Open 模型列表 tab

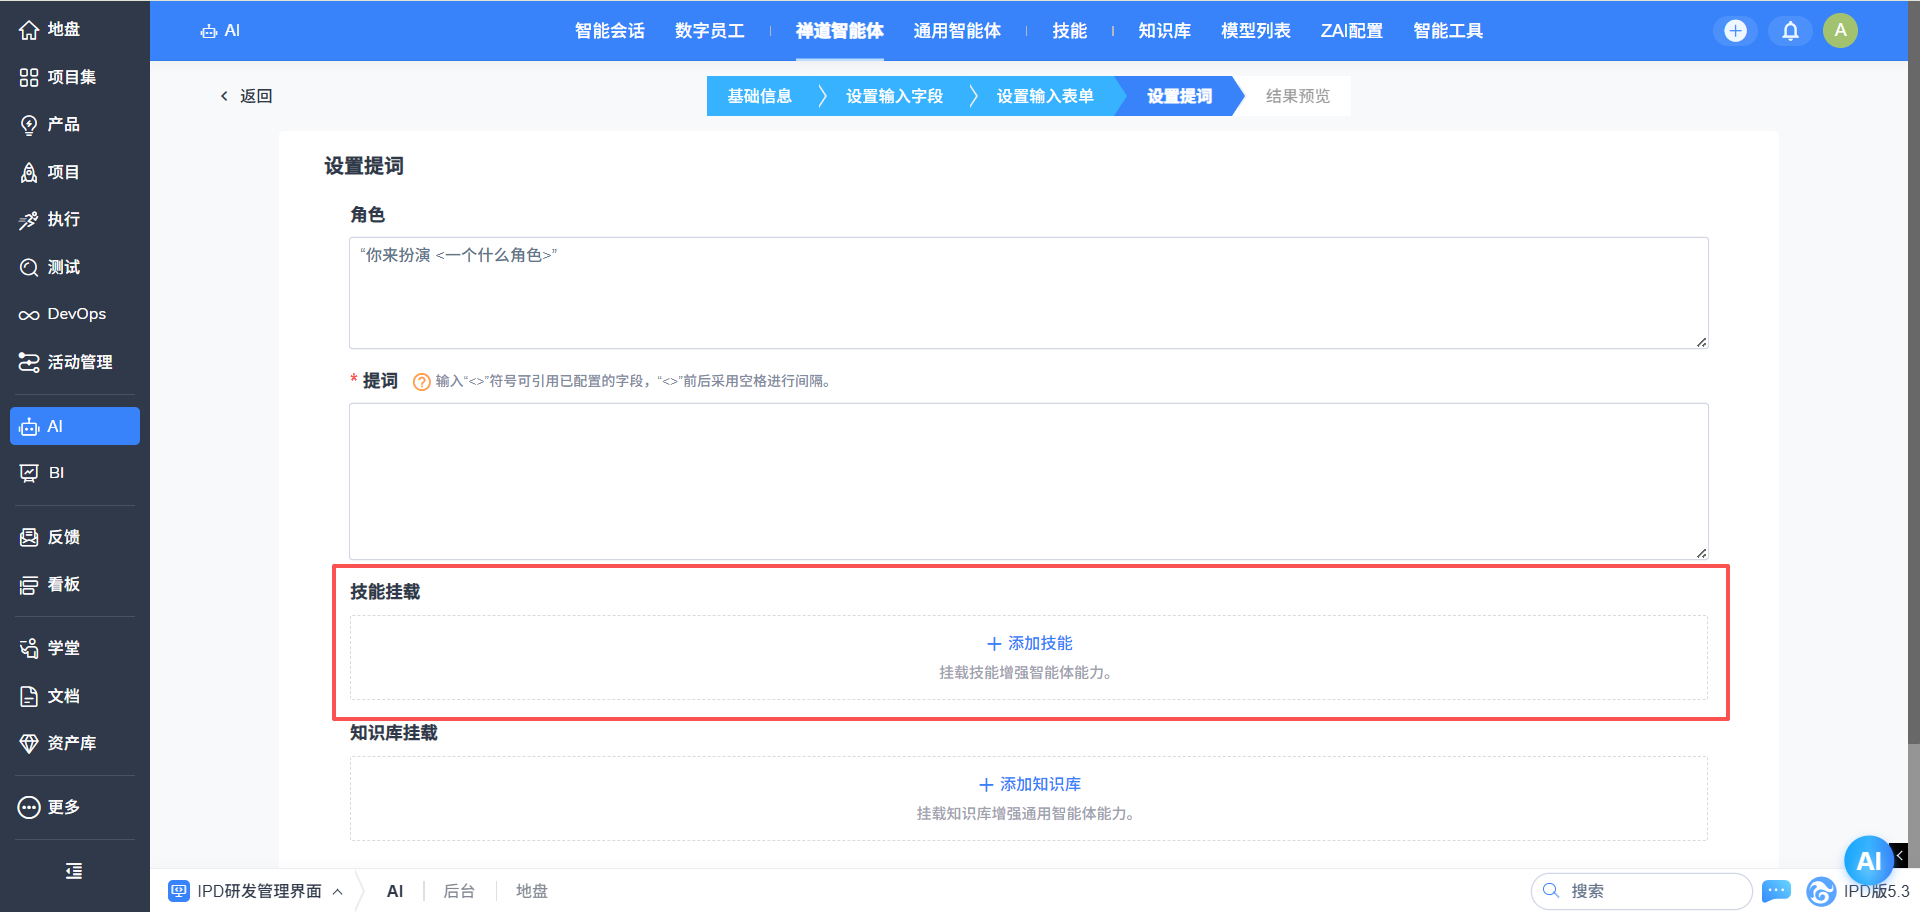click(x=1256, y=31)
